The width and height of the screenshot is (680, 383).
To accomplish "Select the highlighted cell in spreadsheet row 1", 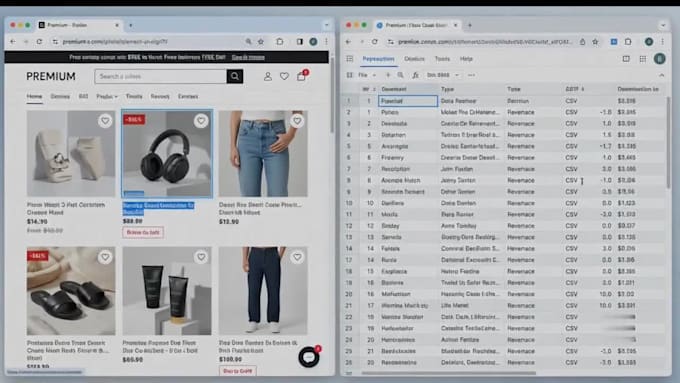I will [x=408, y=101].
